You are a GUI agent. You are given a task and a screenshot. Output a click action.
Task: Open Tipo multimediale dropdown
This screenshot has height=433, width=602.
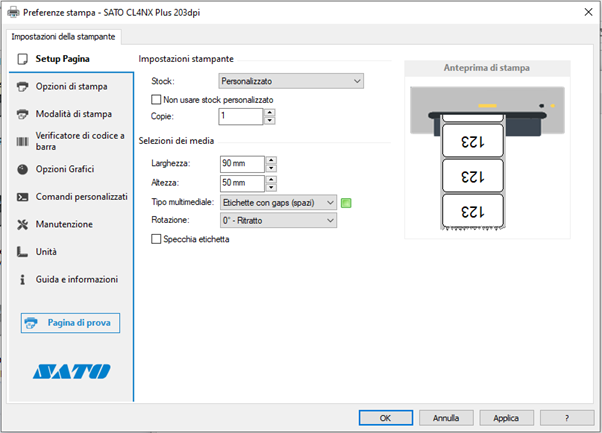tap(278, 203)
